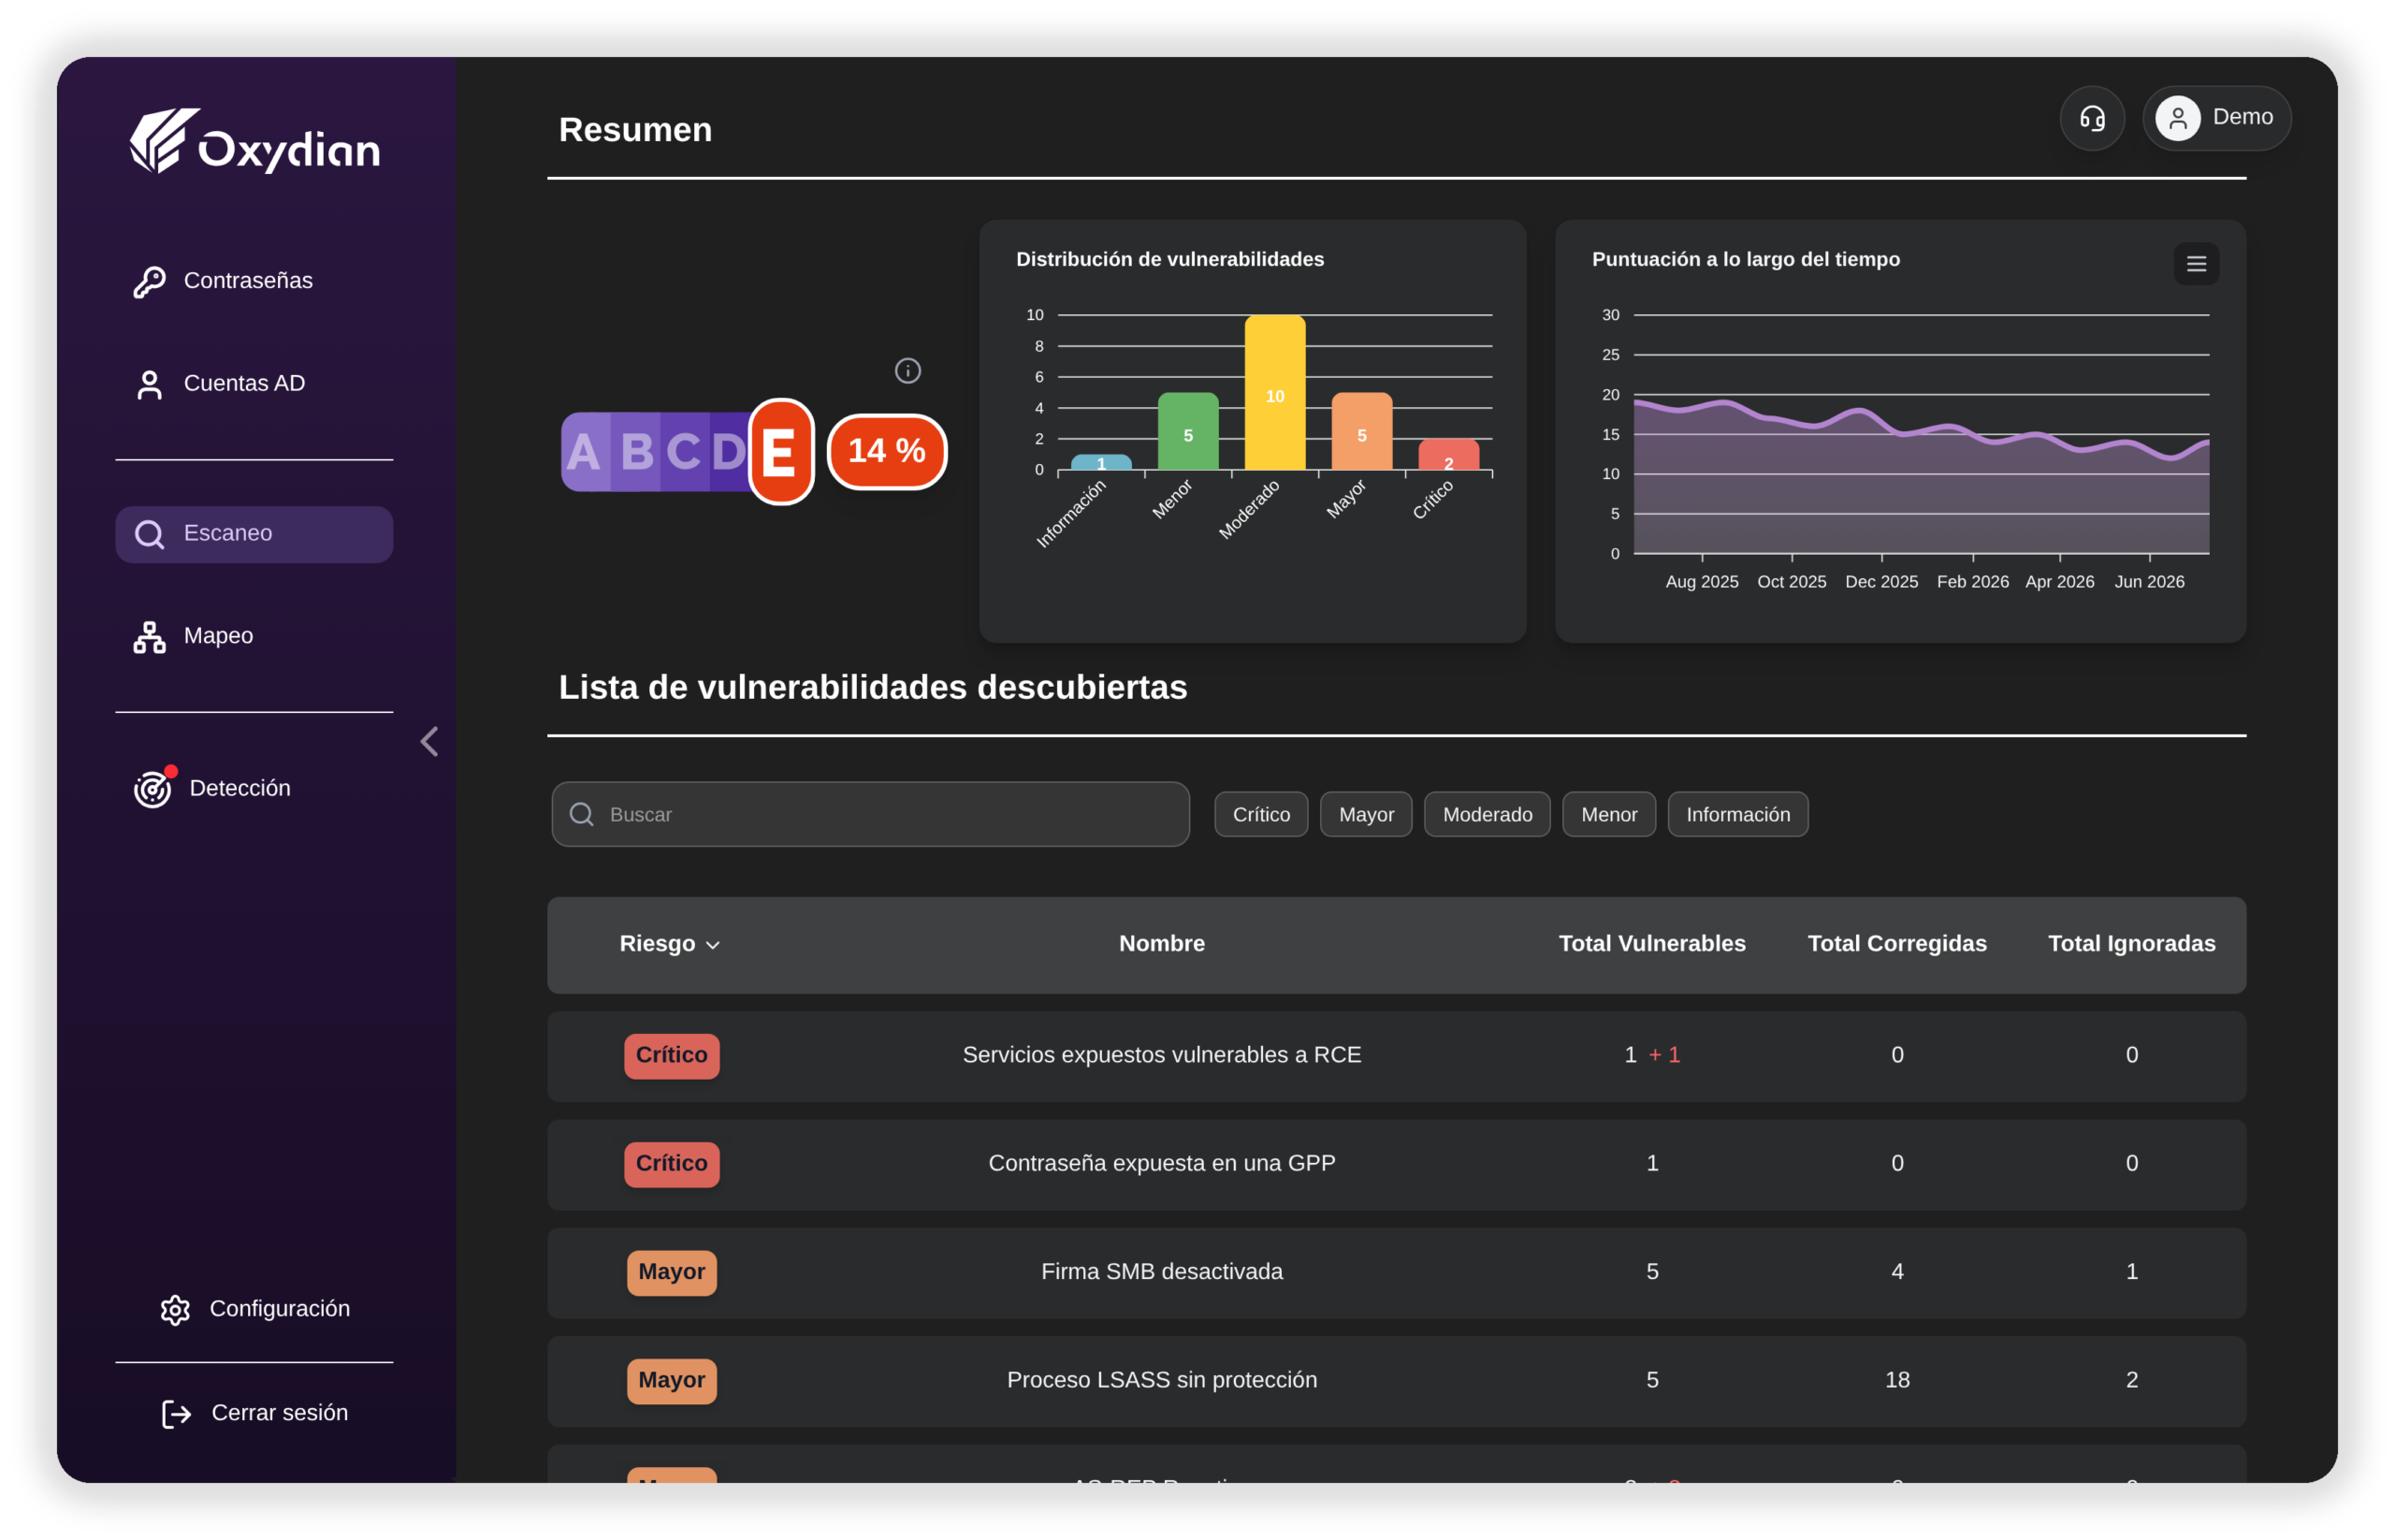Click the user icon beside Cuentas AD
2395x1540 pixels.
(149, 385)
